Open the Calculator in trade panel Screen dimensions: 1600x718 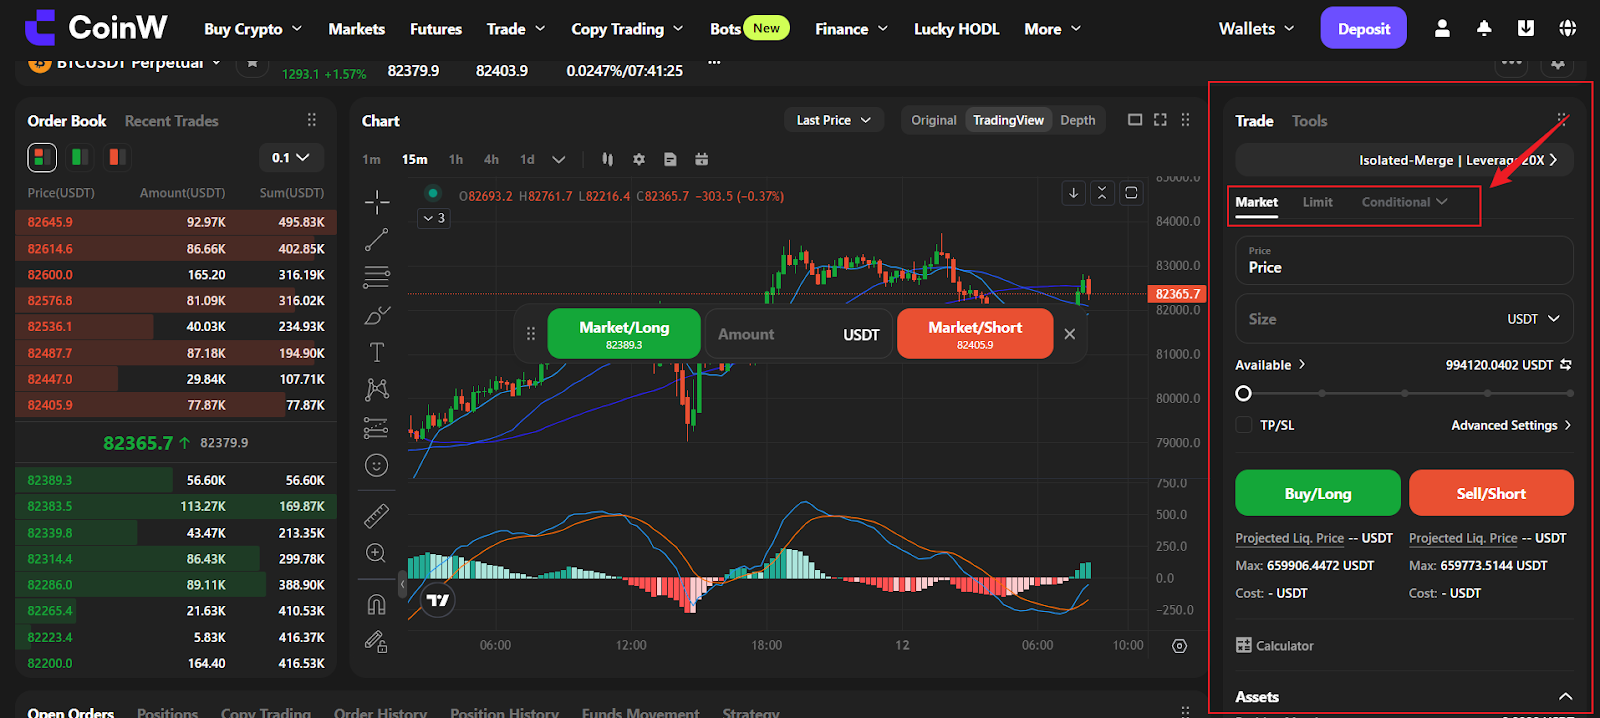[x=1275, y=646]
